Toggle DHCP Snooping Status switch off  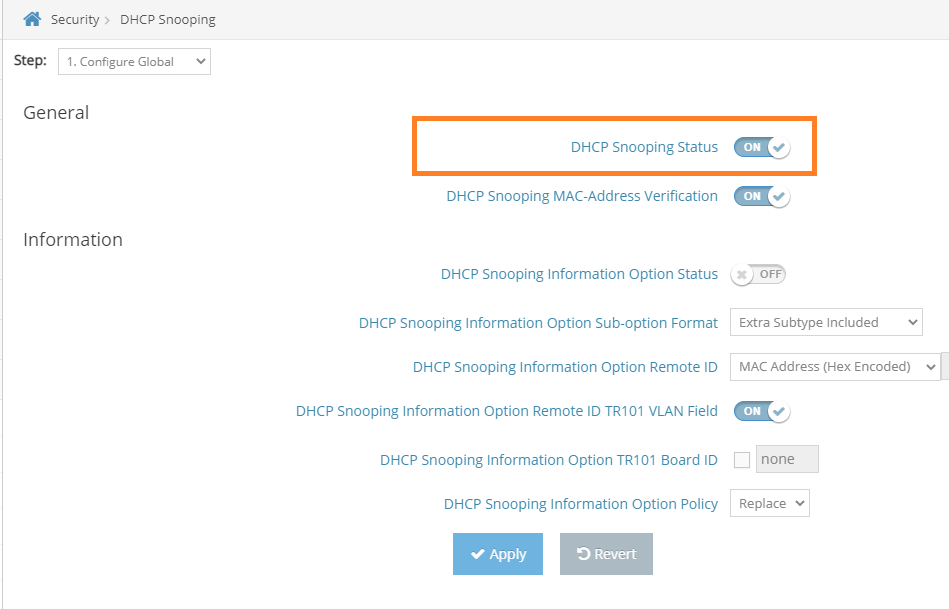tap(761, 147)
